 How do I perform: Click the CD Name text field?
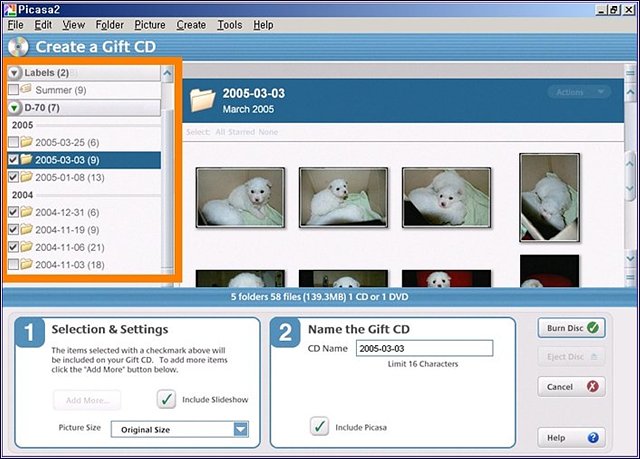click(x=425, y=348)
